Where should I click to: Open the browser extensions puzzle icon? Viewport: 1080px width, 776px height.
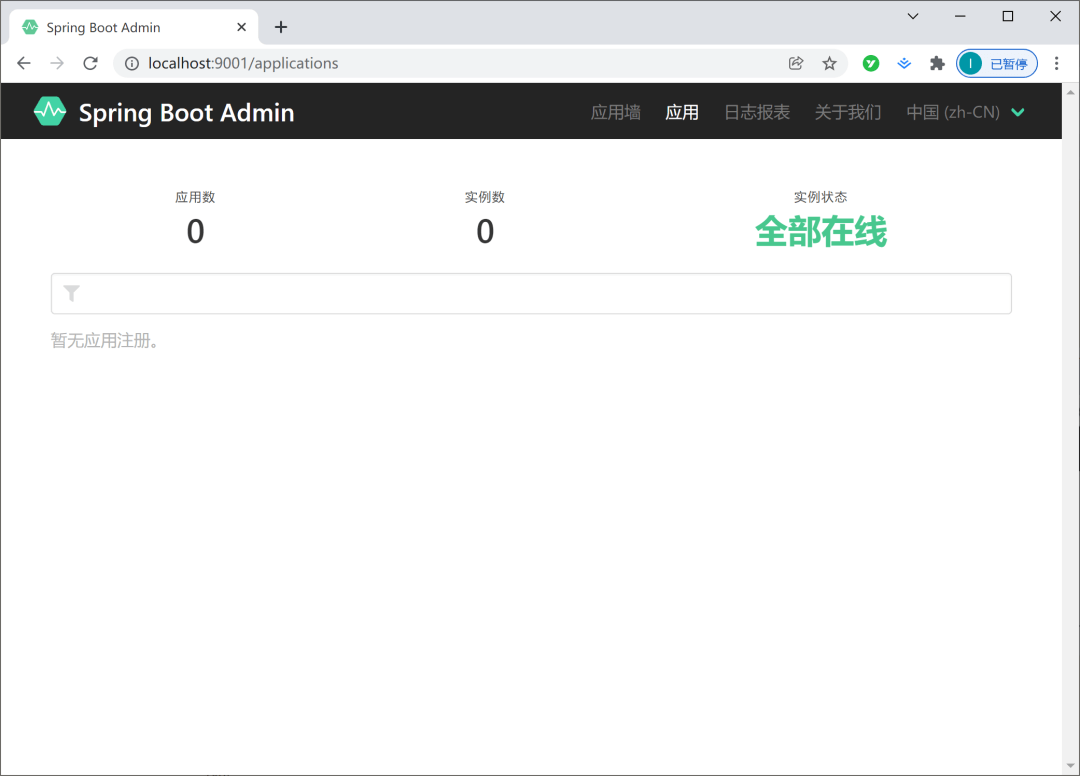coord(937,62)
